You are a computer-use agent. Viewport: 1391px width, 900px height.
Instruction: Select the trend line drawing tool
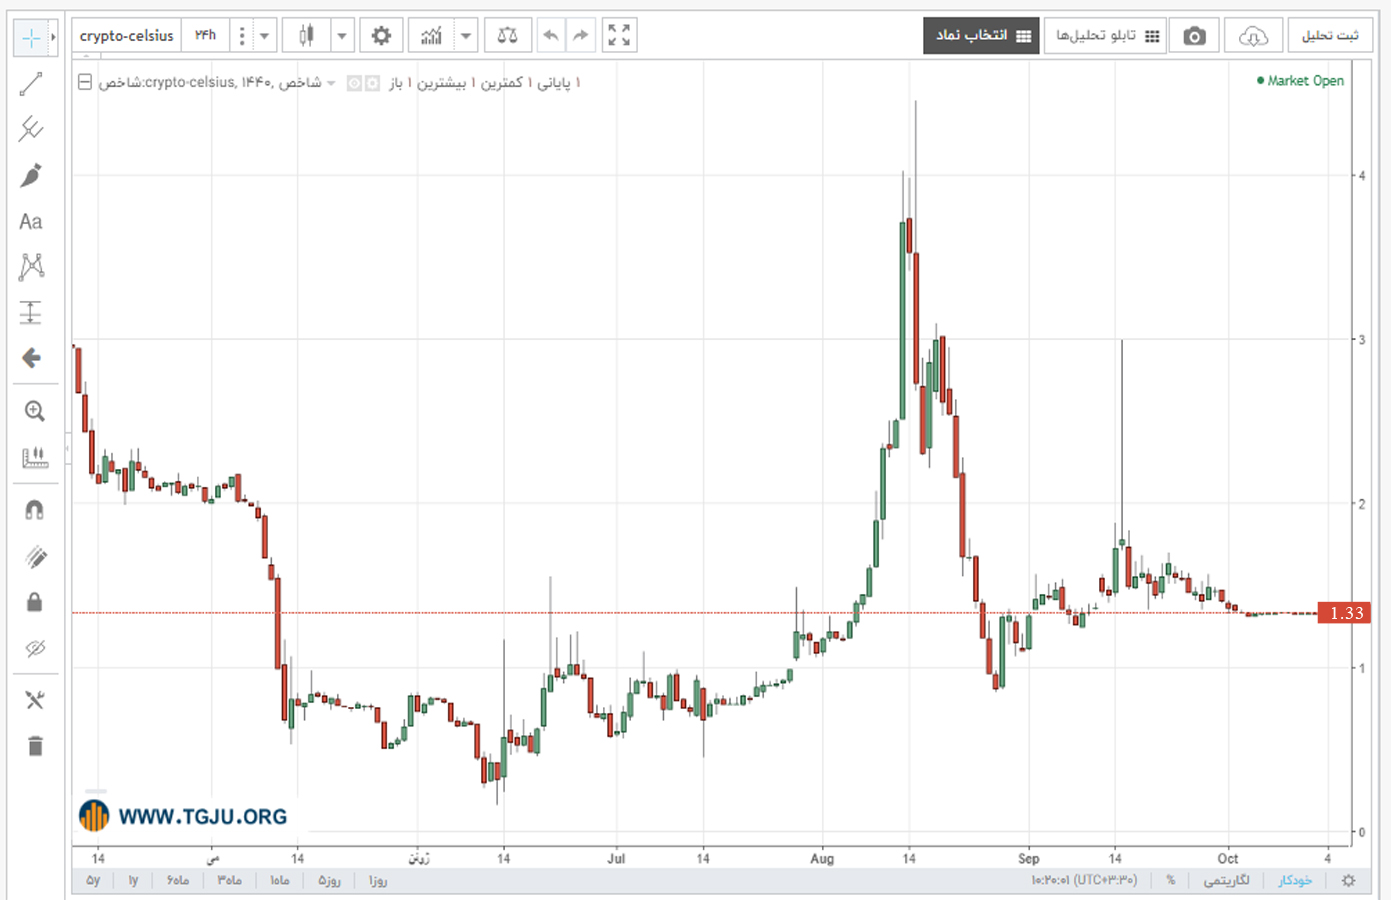pyautogui.click(x=31, y=84)
